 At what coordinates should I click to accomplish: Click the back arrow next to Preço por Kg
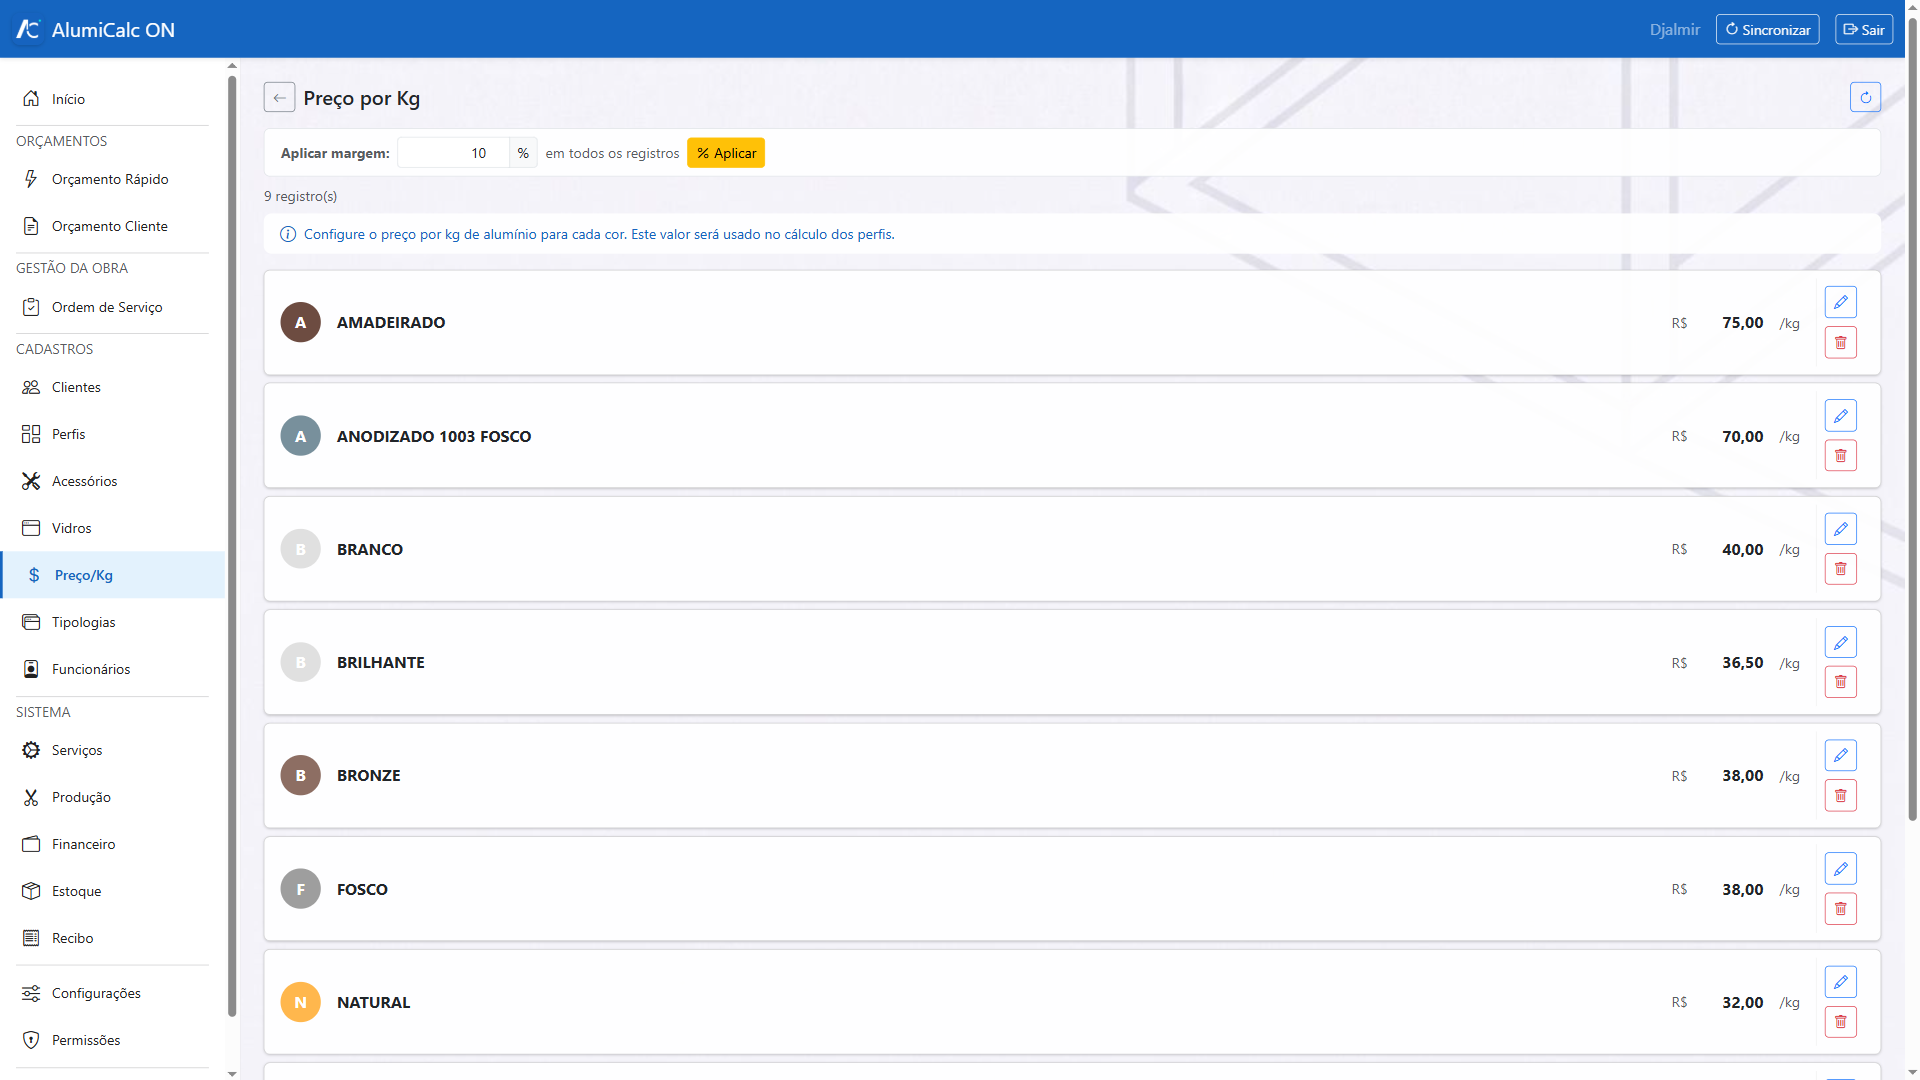point(279,97)
